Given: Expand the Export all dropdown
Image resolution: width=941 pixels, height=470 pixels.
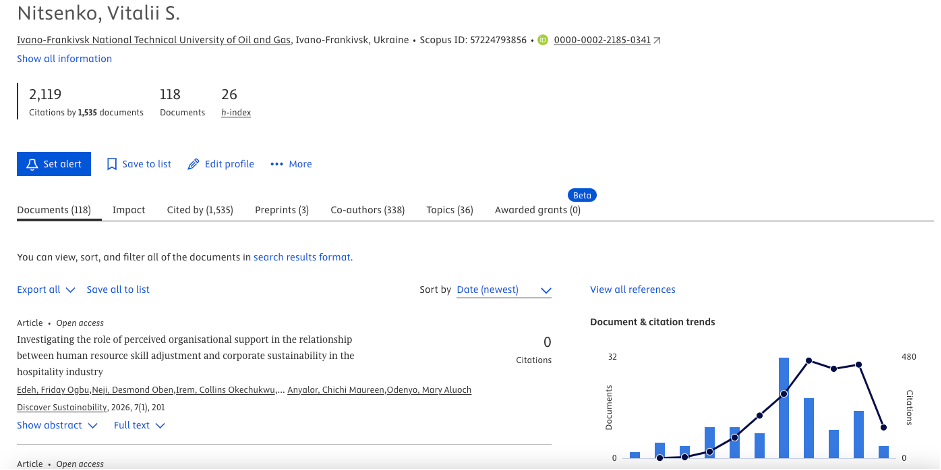Looking at the screenshot, I should coord(46,289).
